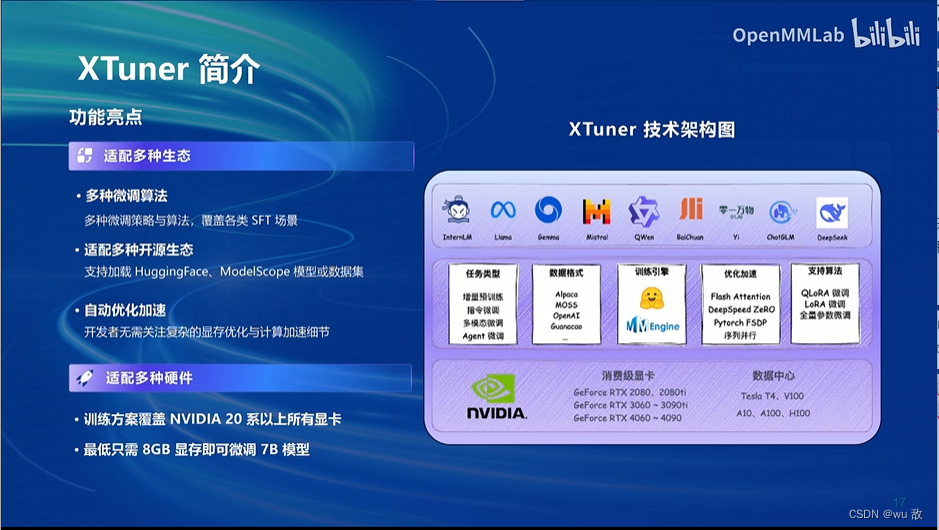Click the line 开发者无需关注复杂的显存优化
The width and height of the screenshot is (939, 530).
207,332
